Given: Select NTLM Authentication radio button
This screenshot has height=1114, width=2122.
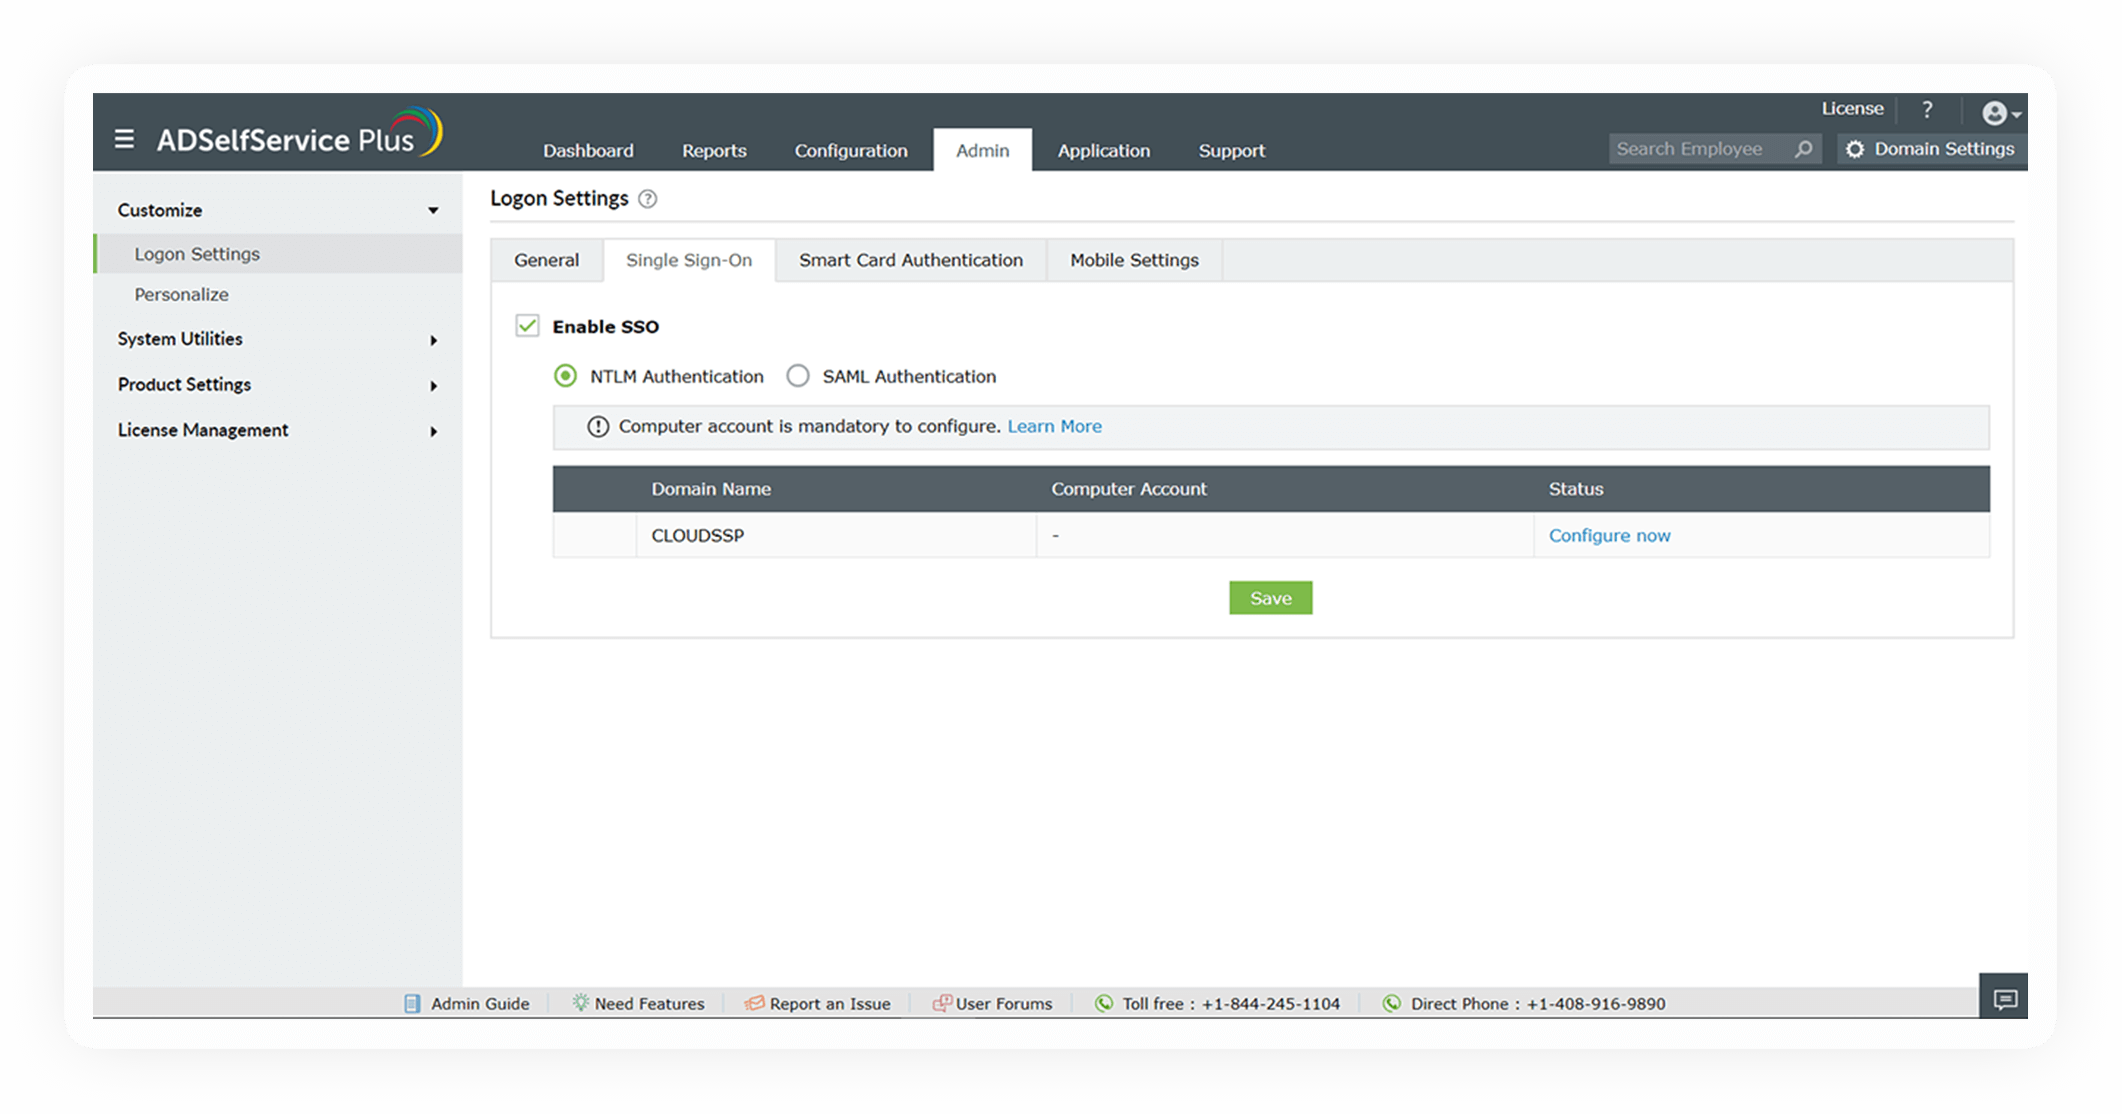Looking at the screenshot, I should click(x=565, y=376).
